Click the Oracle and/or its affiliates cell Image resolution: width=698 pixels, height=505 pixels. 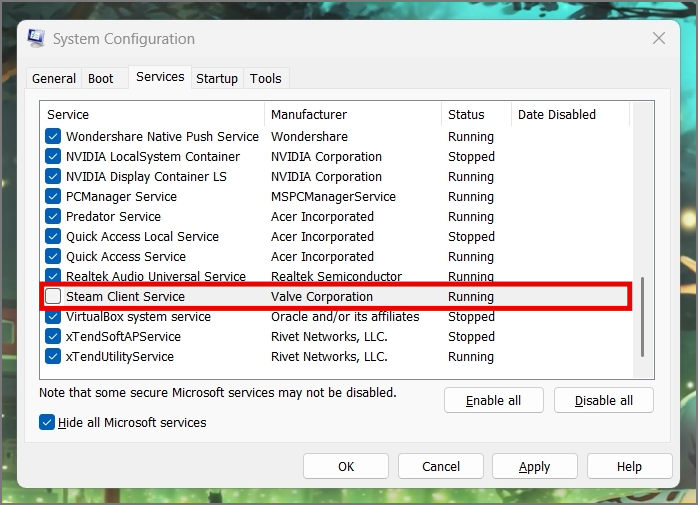[345, 317]
